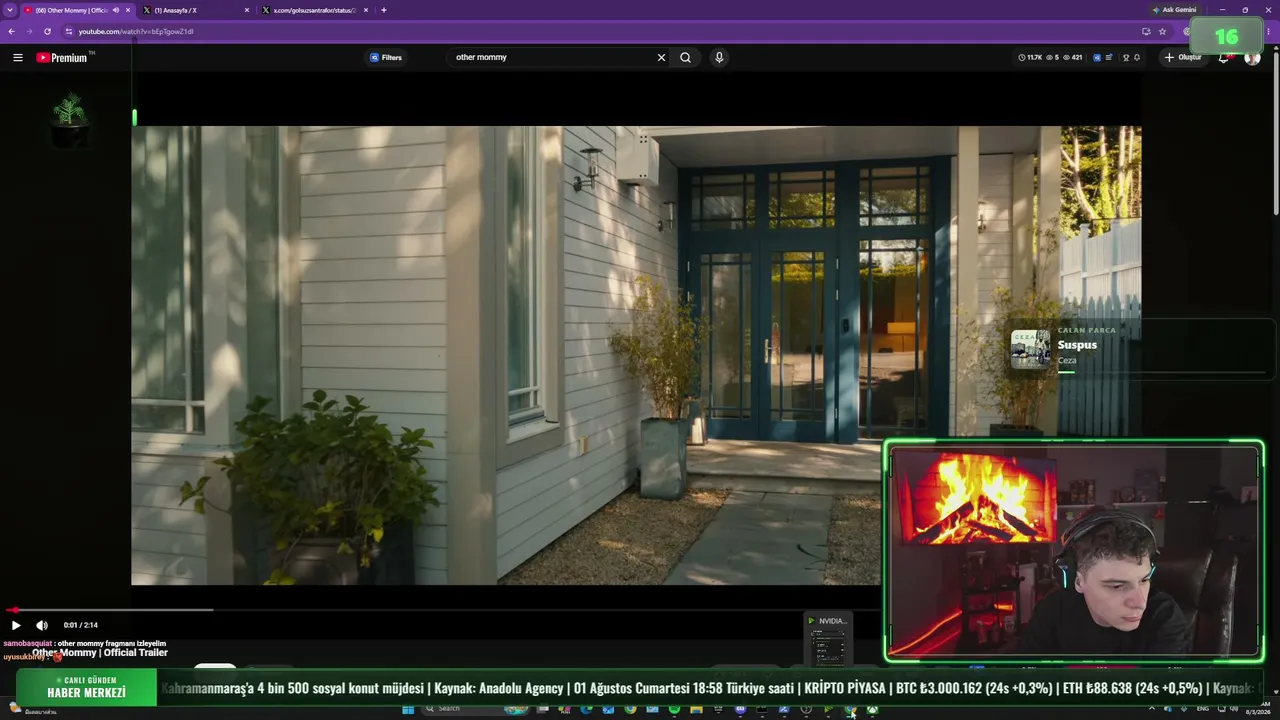Viewport: 1280px width, 720px height.
Task: Click the 0:01 / 2:14 time display
Action: 81,625
